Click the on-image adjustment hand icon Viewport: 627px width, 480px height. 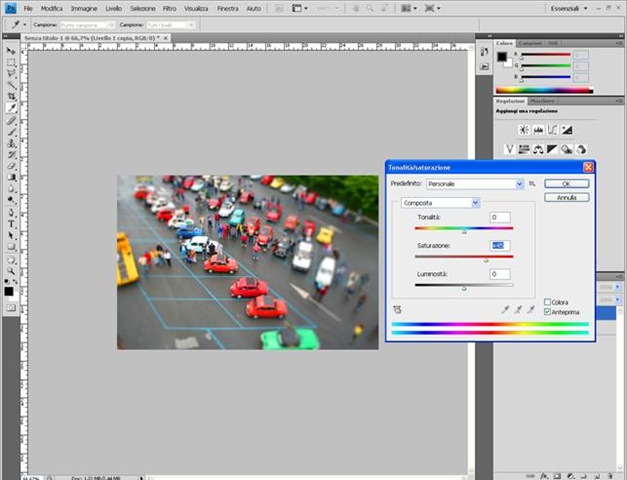click(x=397, y=310)
